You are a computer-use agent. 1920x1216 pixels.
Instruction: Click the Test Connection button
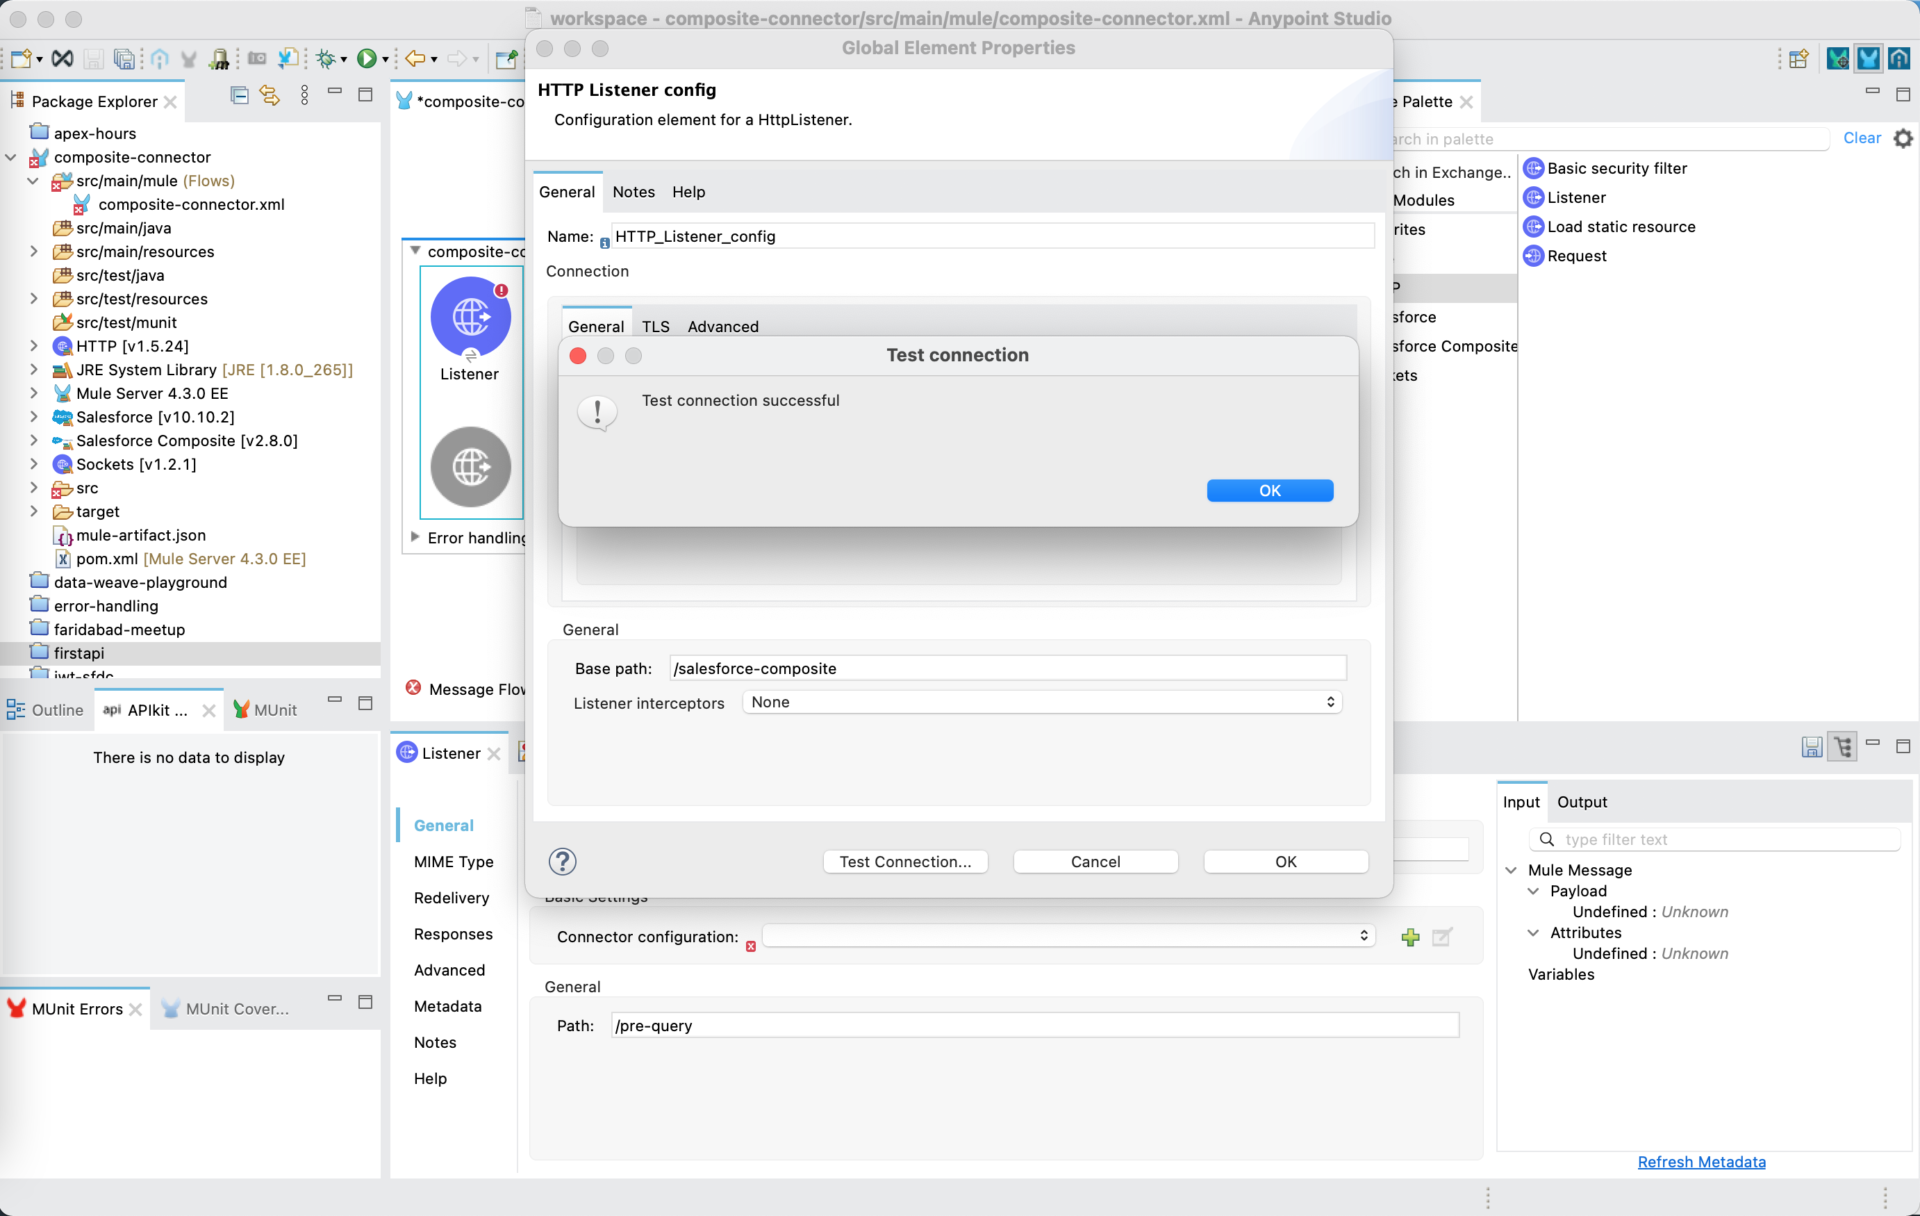coord(905,861)
